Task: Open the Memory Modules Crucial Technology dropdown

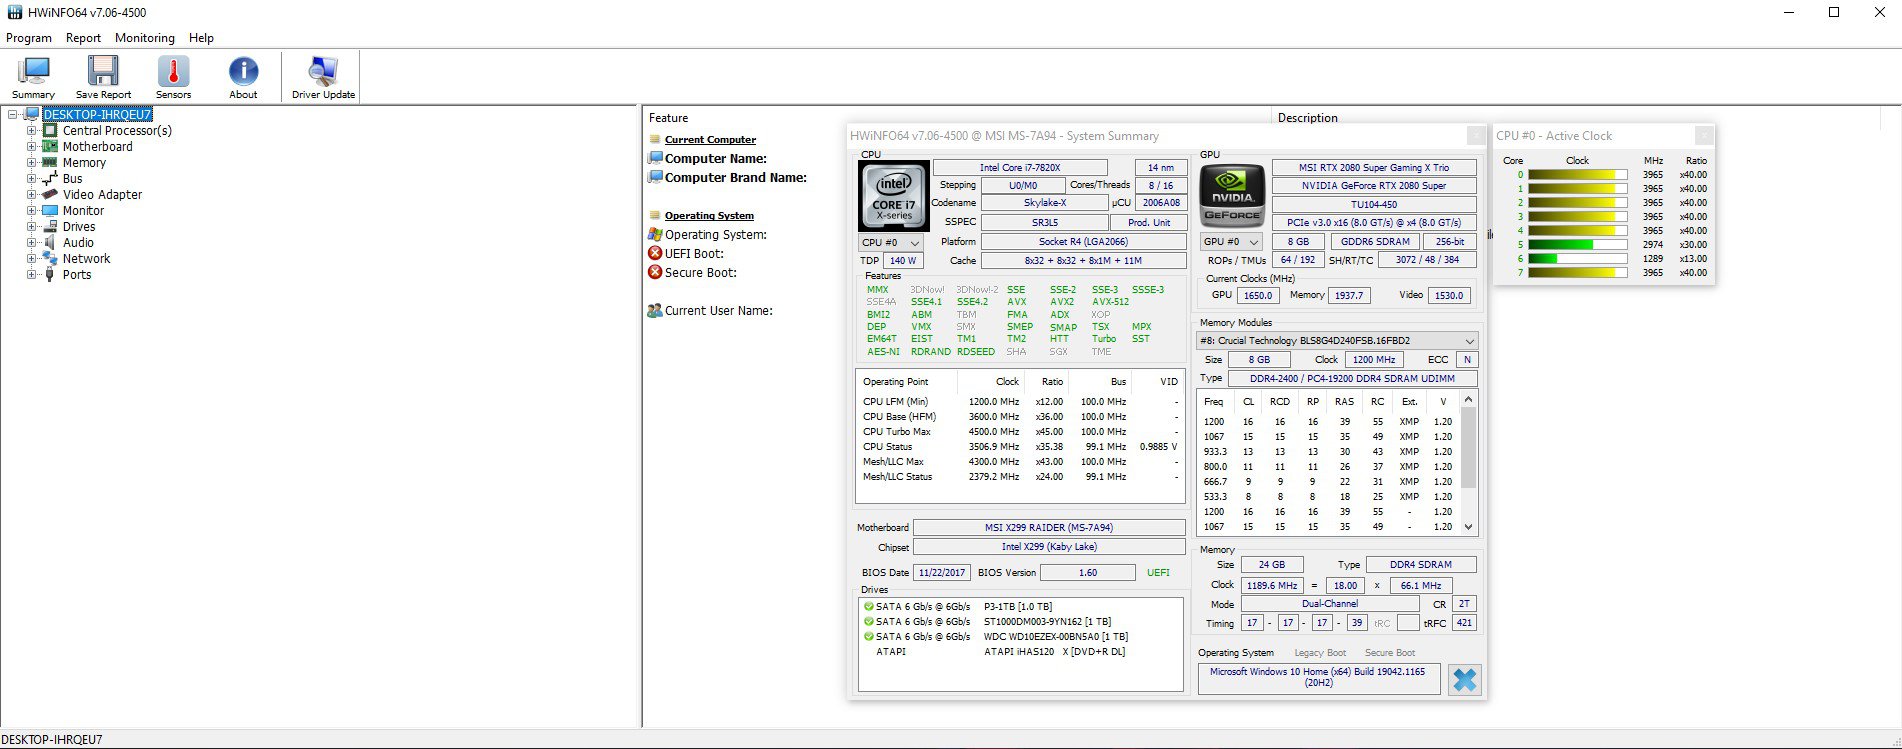Action: (1337, 341)
